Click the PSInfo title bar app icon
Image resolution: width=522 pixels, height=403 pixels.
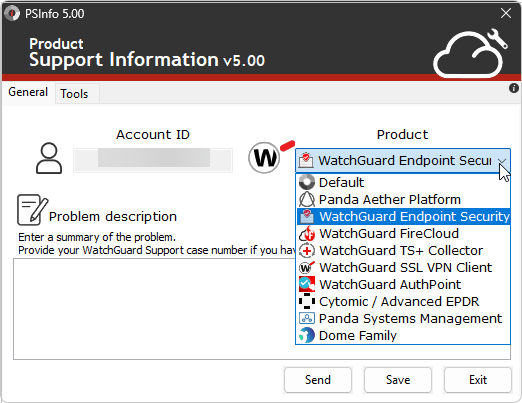click(12, 14)
